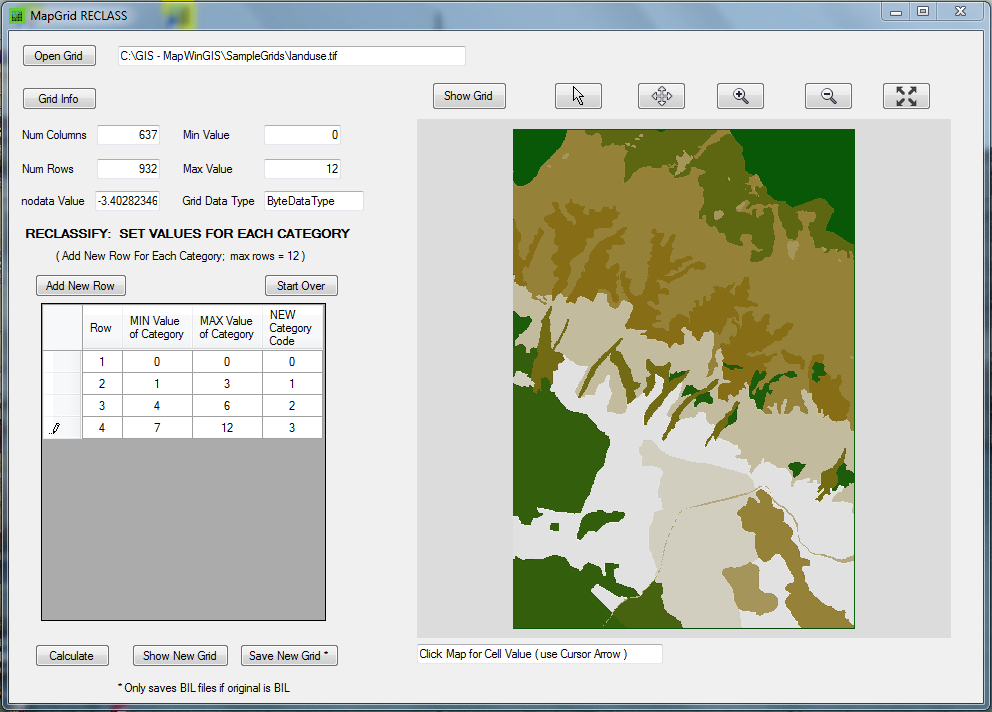Click the Grid Info button
This screenshot has height=712, width=992.
coord(59,99)
